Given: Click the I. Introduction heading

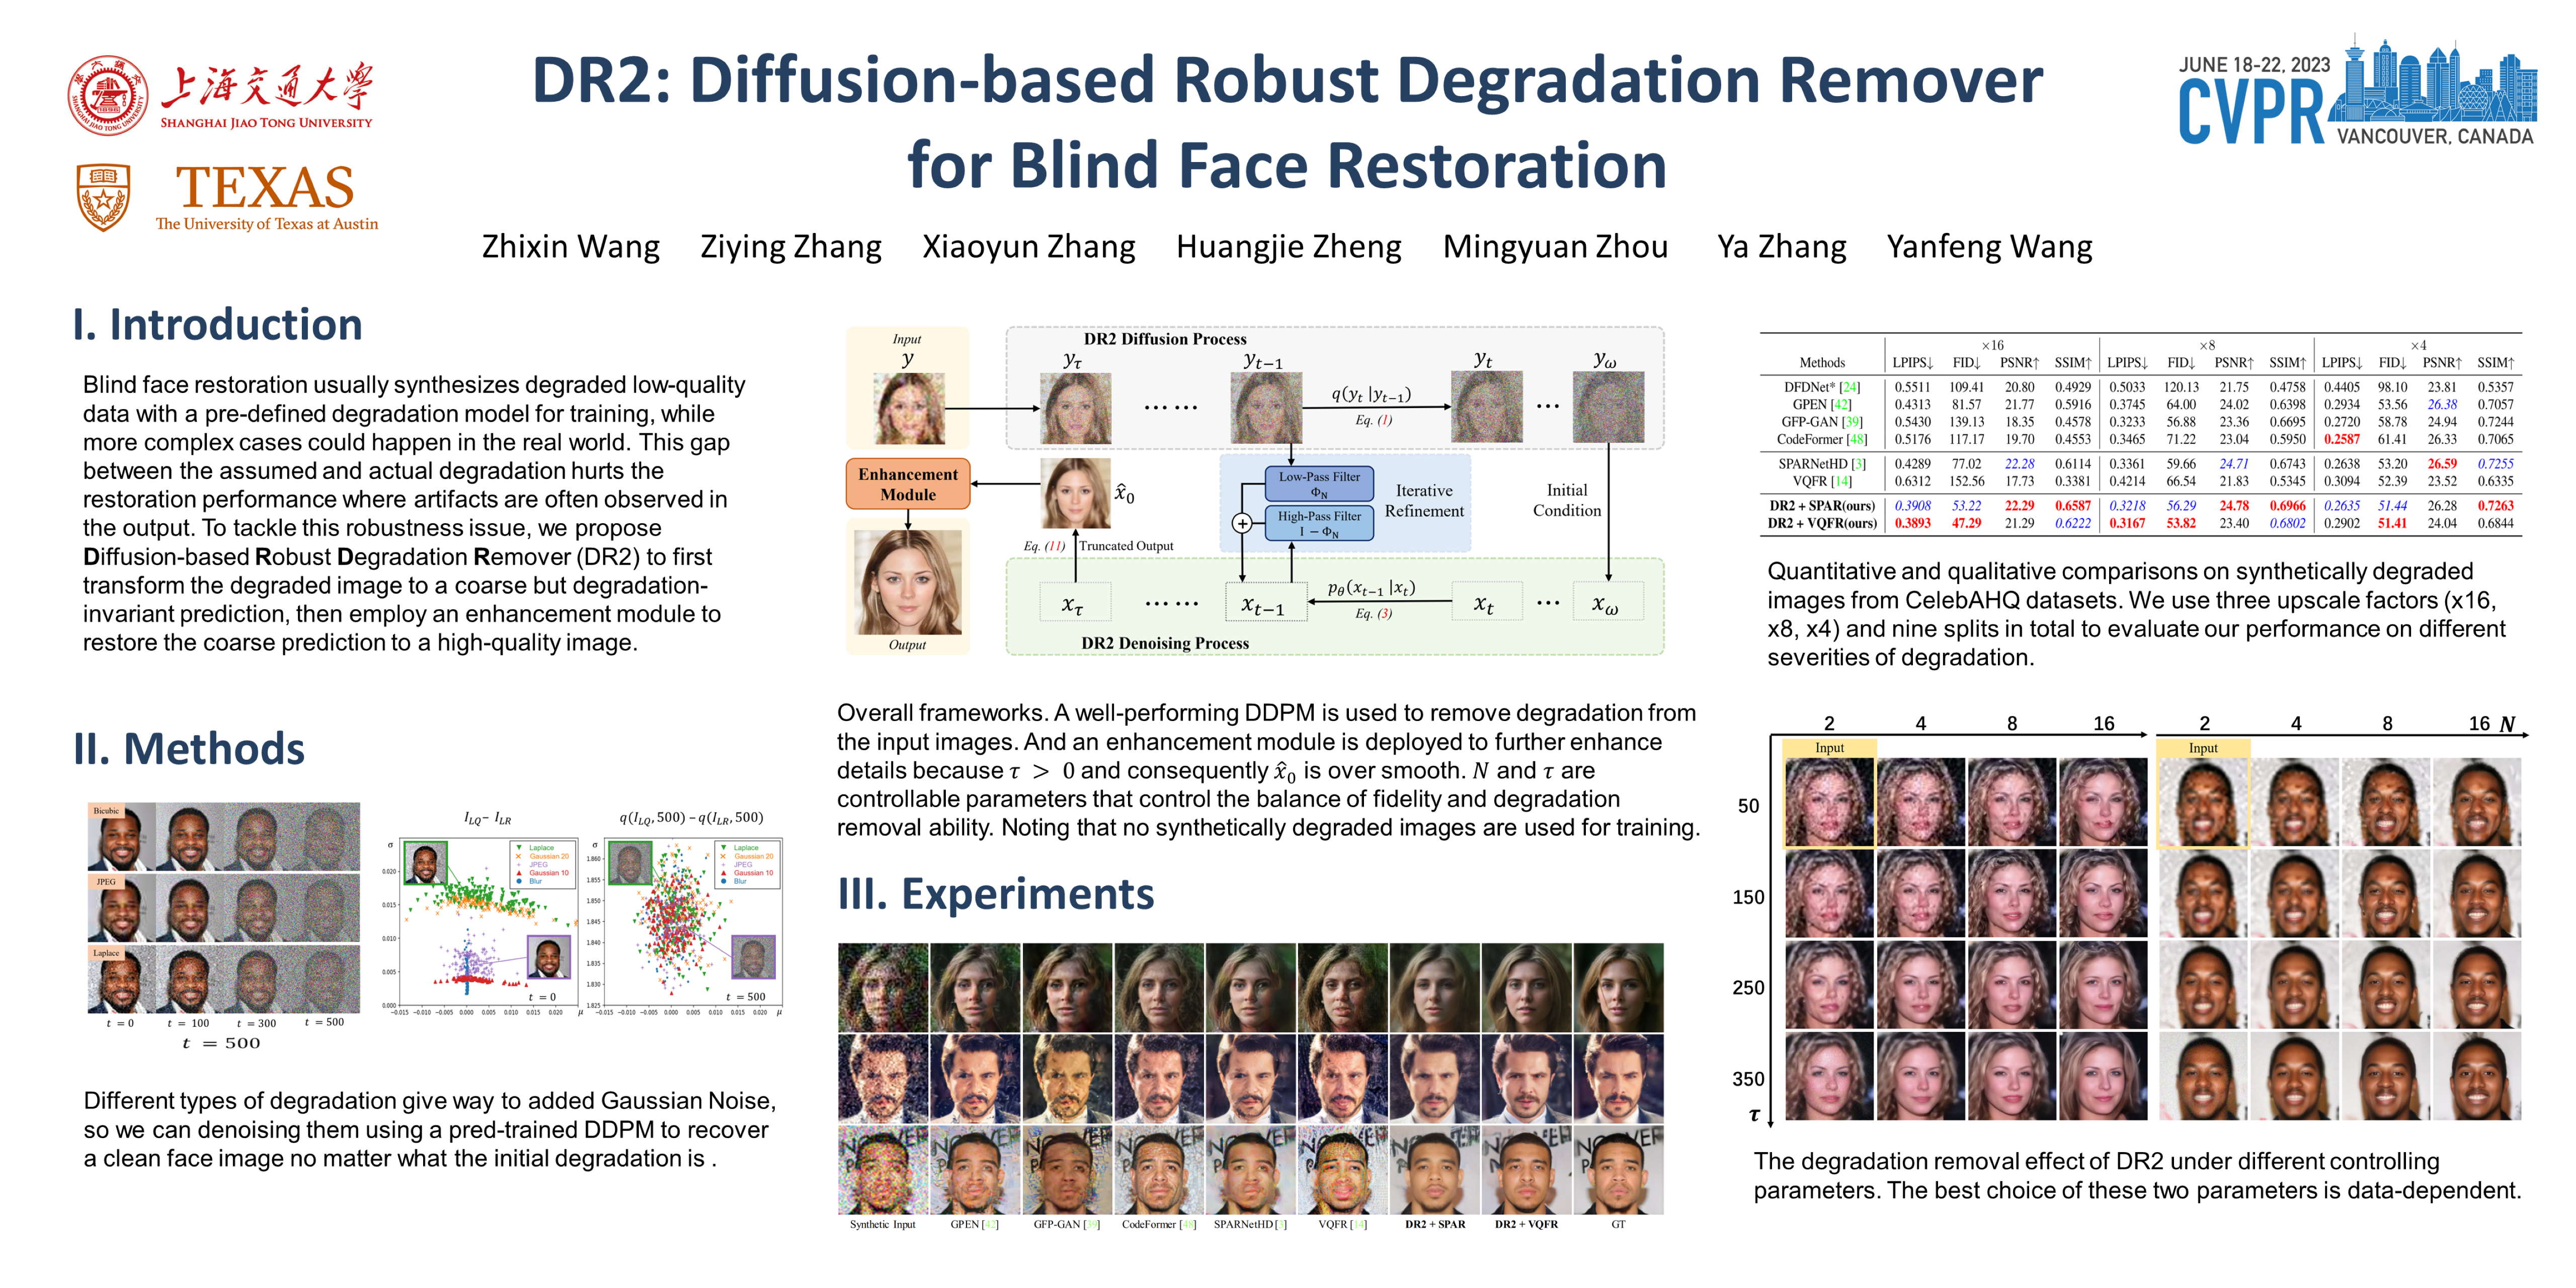Looking at the screenshot, I should (217, 325).
